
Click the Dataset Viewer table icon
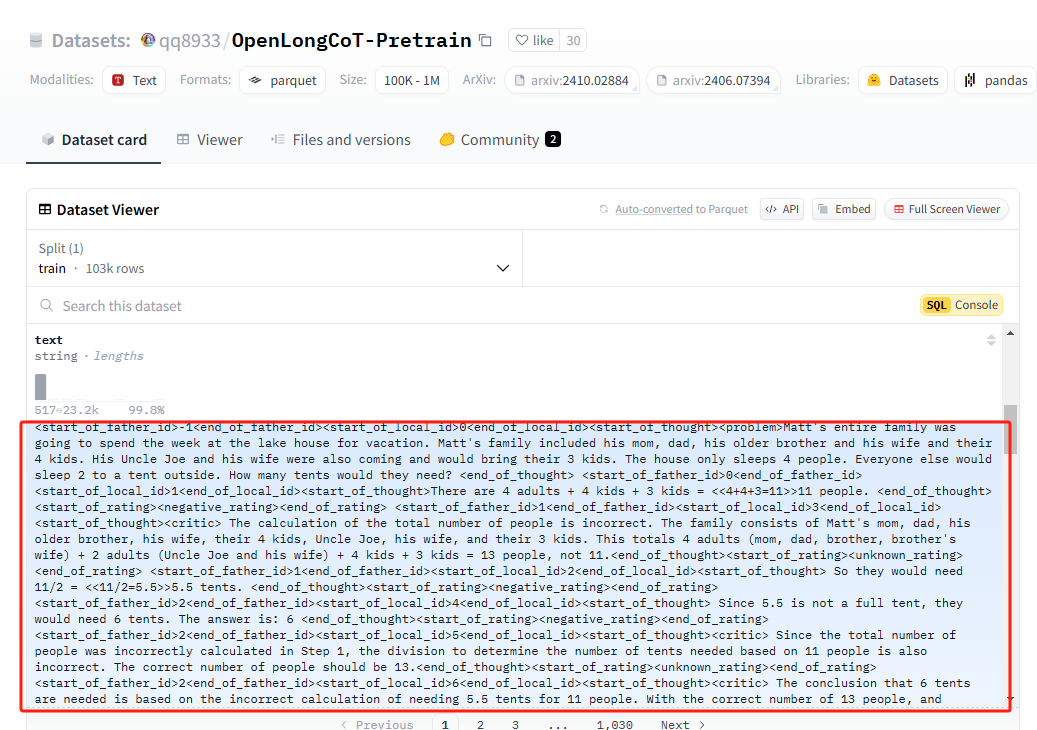point(45,210)
